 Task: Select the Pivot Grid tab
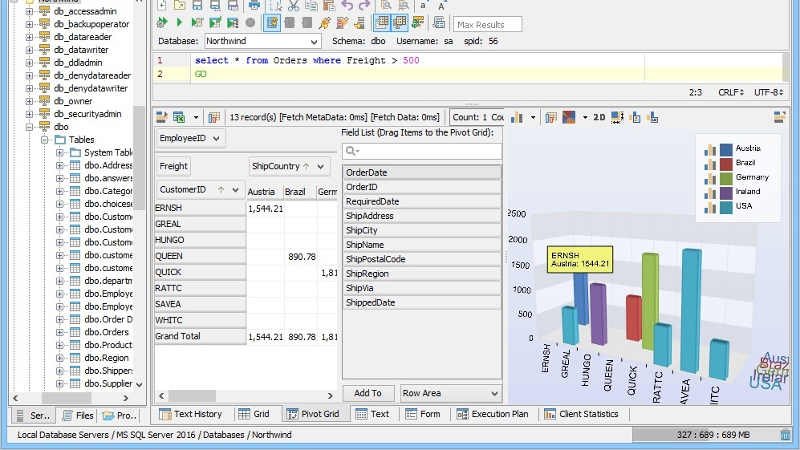tap(313, 414)
